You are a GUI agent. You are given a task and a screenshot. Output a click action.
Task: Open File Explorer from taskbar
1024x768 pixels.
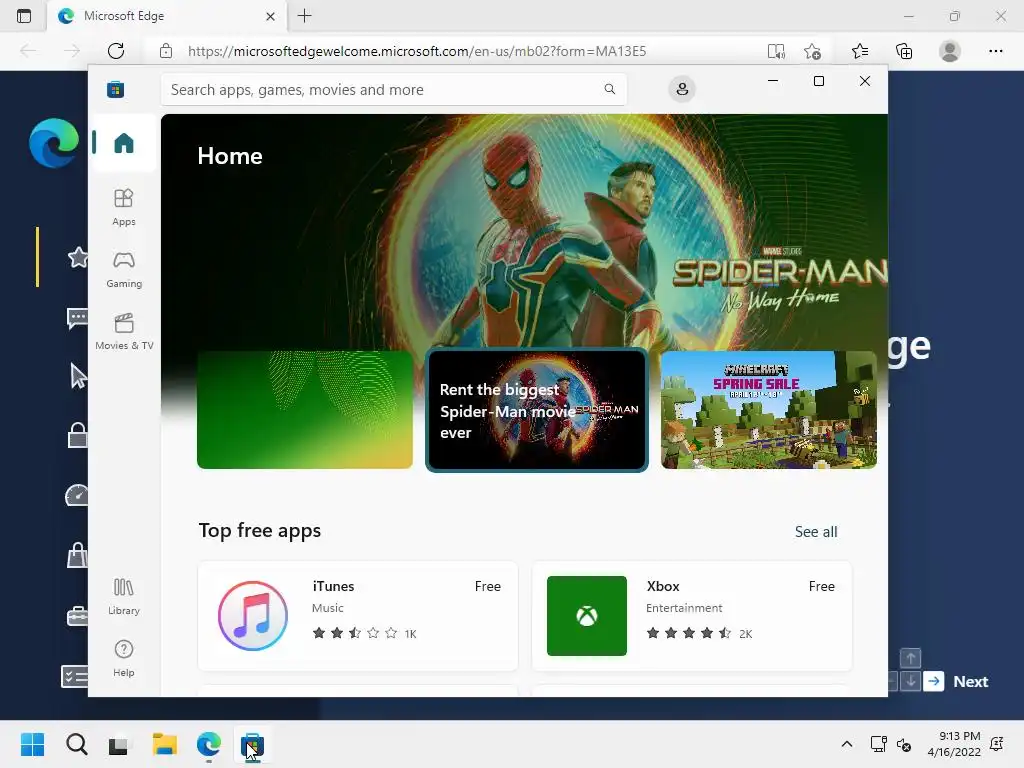(x=165, y=744)
